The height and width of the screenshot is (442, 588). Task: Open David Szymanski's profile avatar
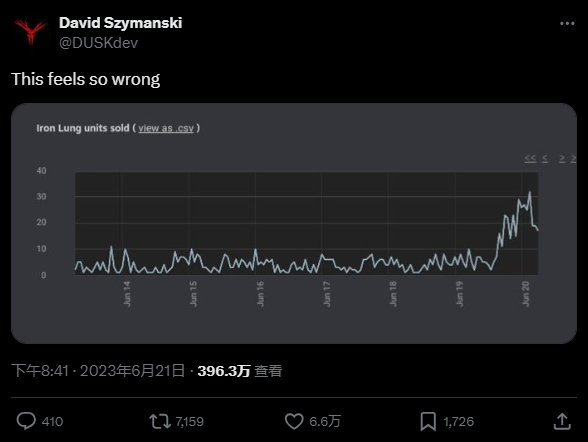31,32
